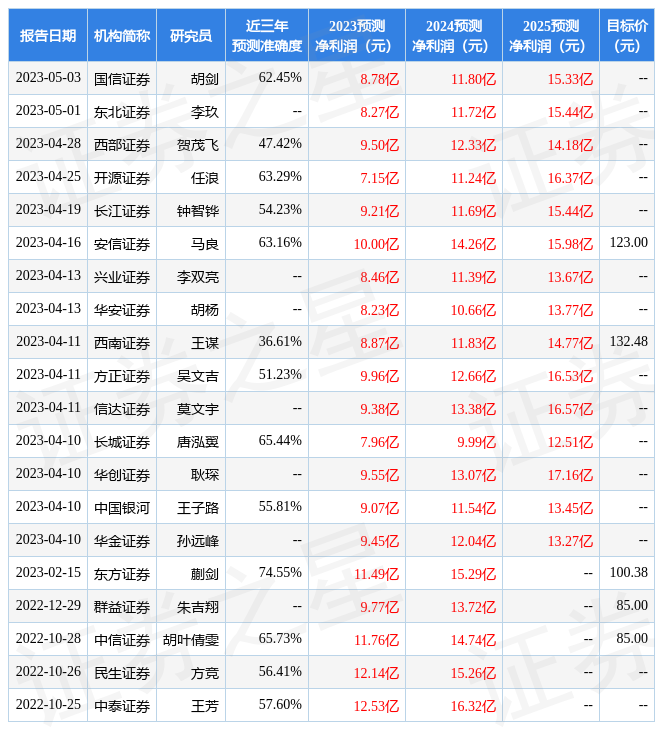The width and height of the screenshot is (655, 730).
Task: Select the 信达证券 institution cell
Action: click(122, 409)
